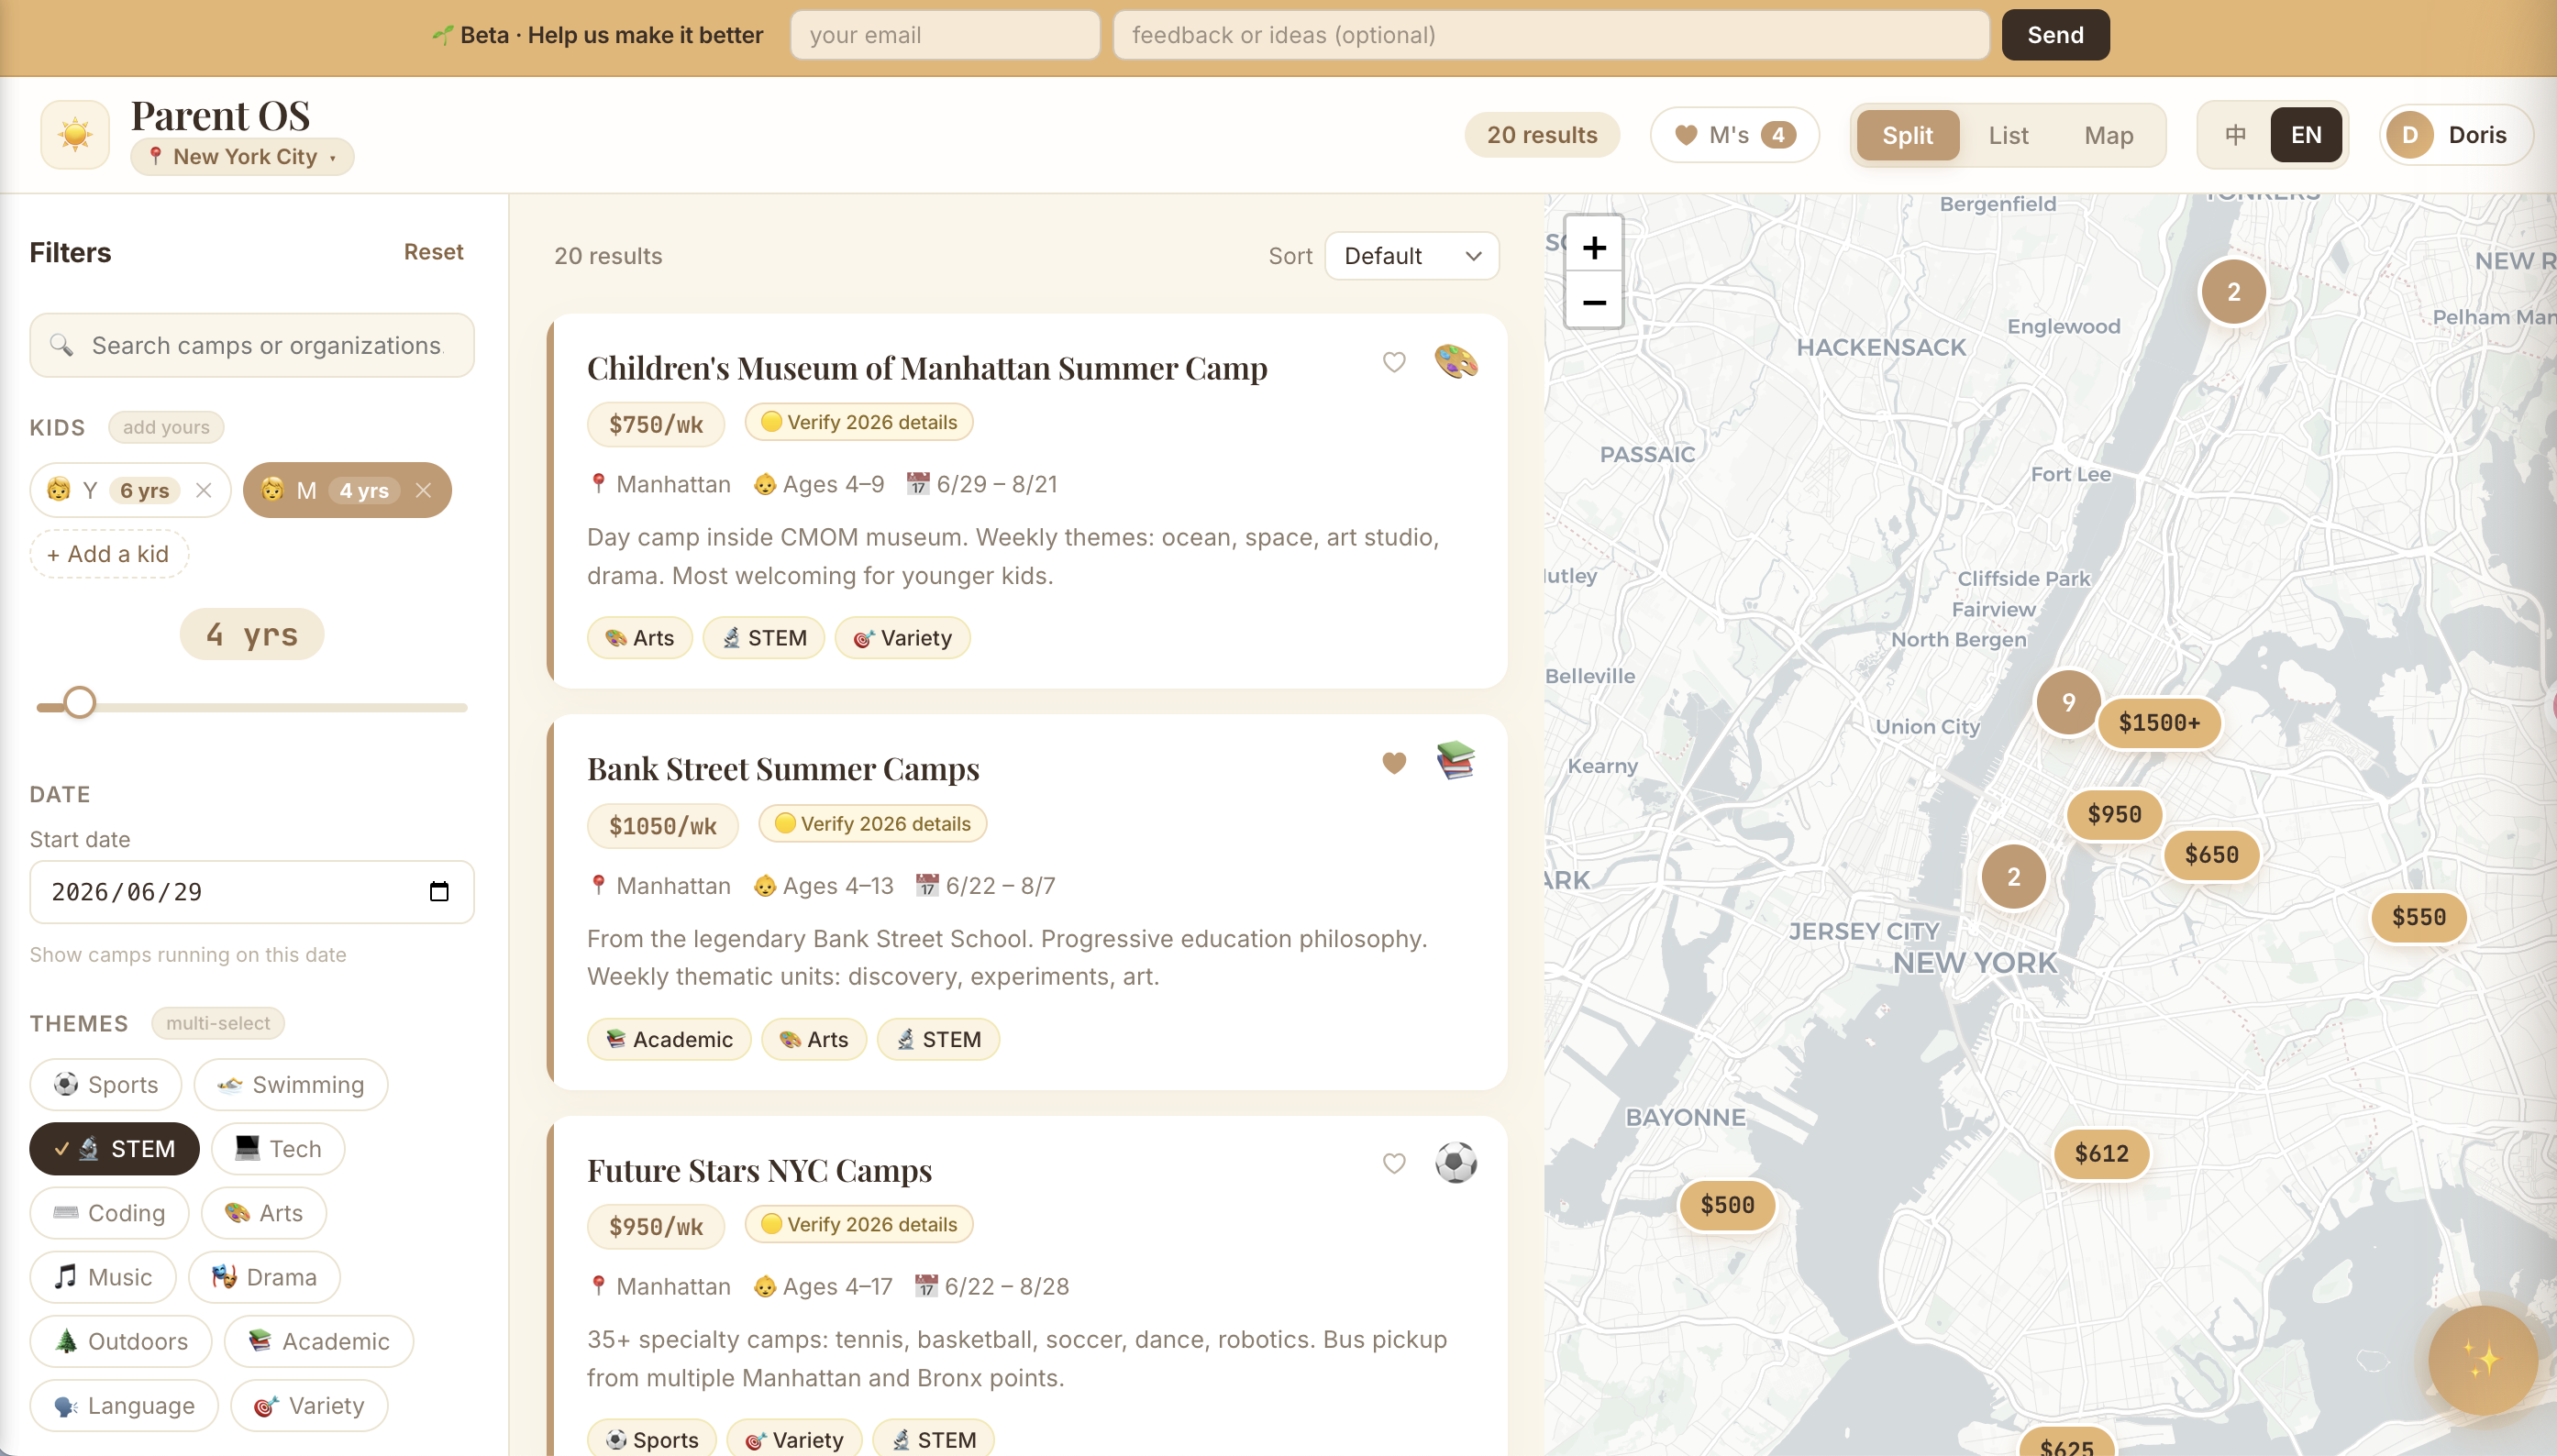Viewport: 2557px width, 1456px height.
Task: Toggle the Music theme filter
Action: 103,1276
